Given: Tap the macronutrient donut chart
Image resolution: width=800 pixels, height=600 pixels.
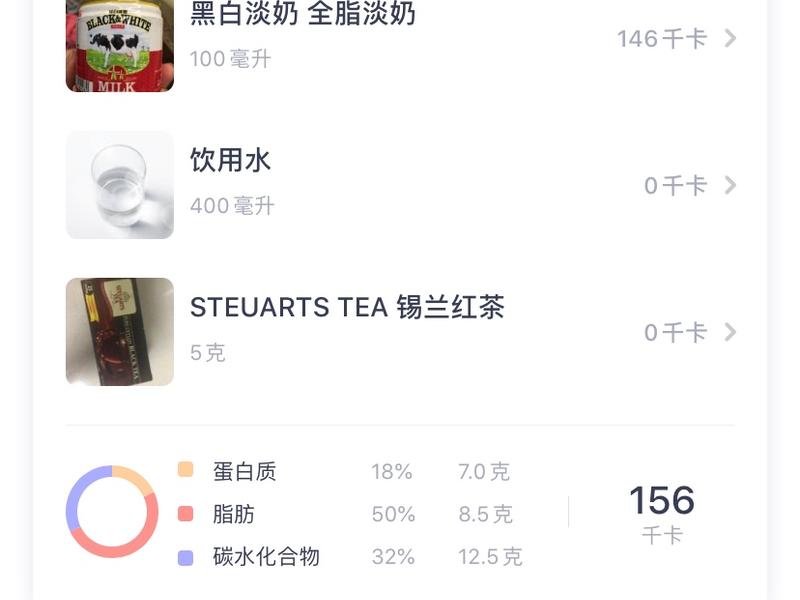Looking at the screenshot, I should pyautogui.click(x=112, y=512).
